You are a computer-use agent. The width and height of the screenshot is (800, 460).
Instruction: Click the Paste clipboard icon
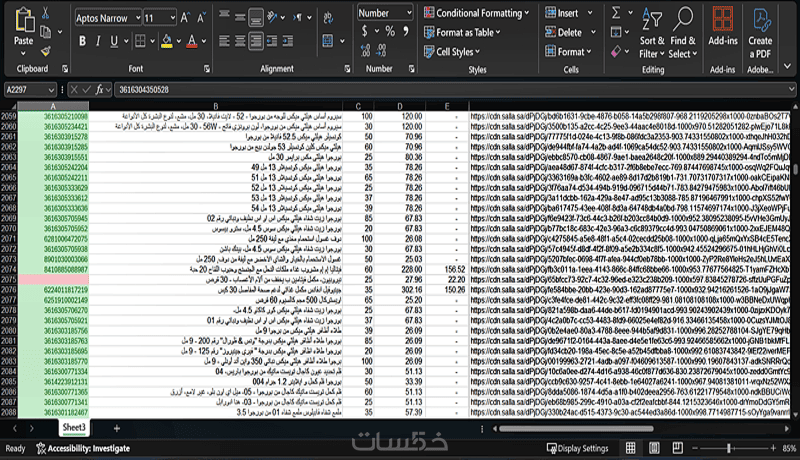tap(23, 20)
